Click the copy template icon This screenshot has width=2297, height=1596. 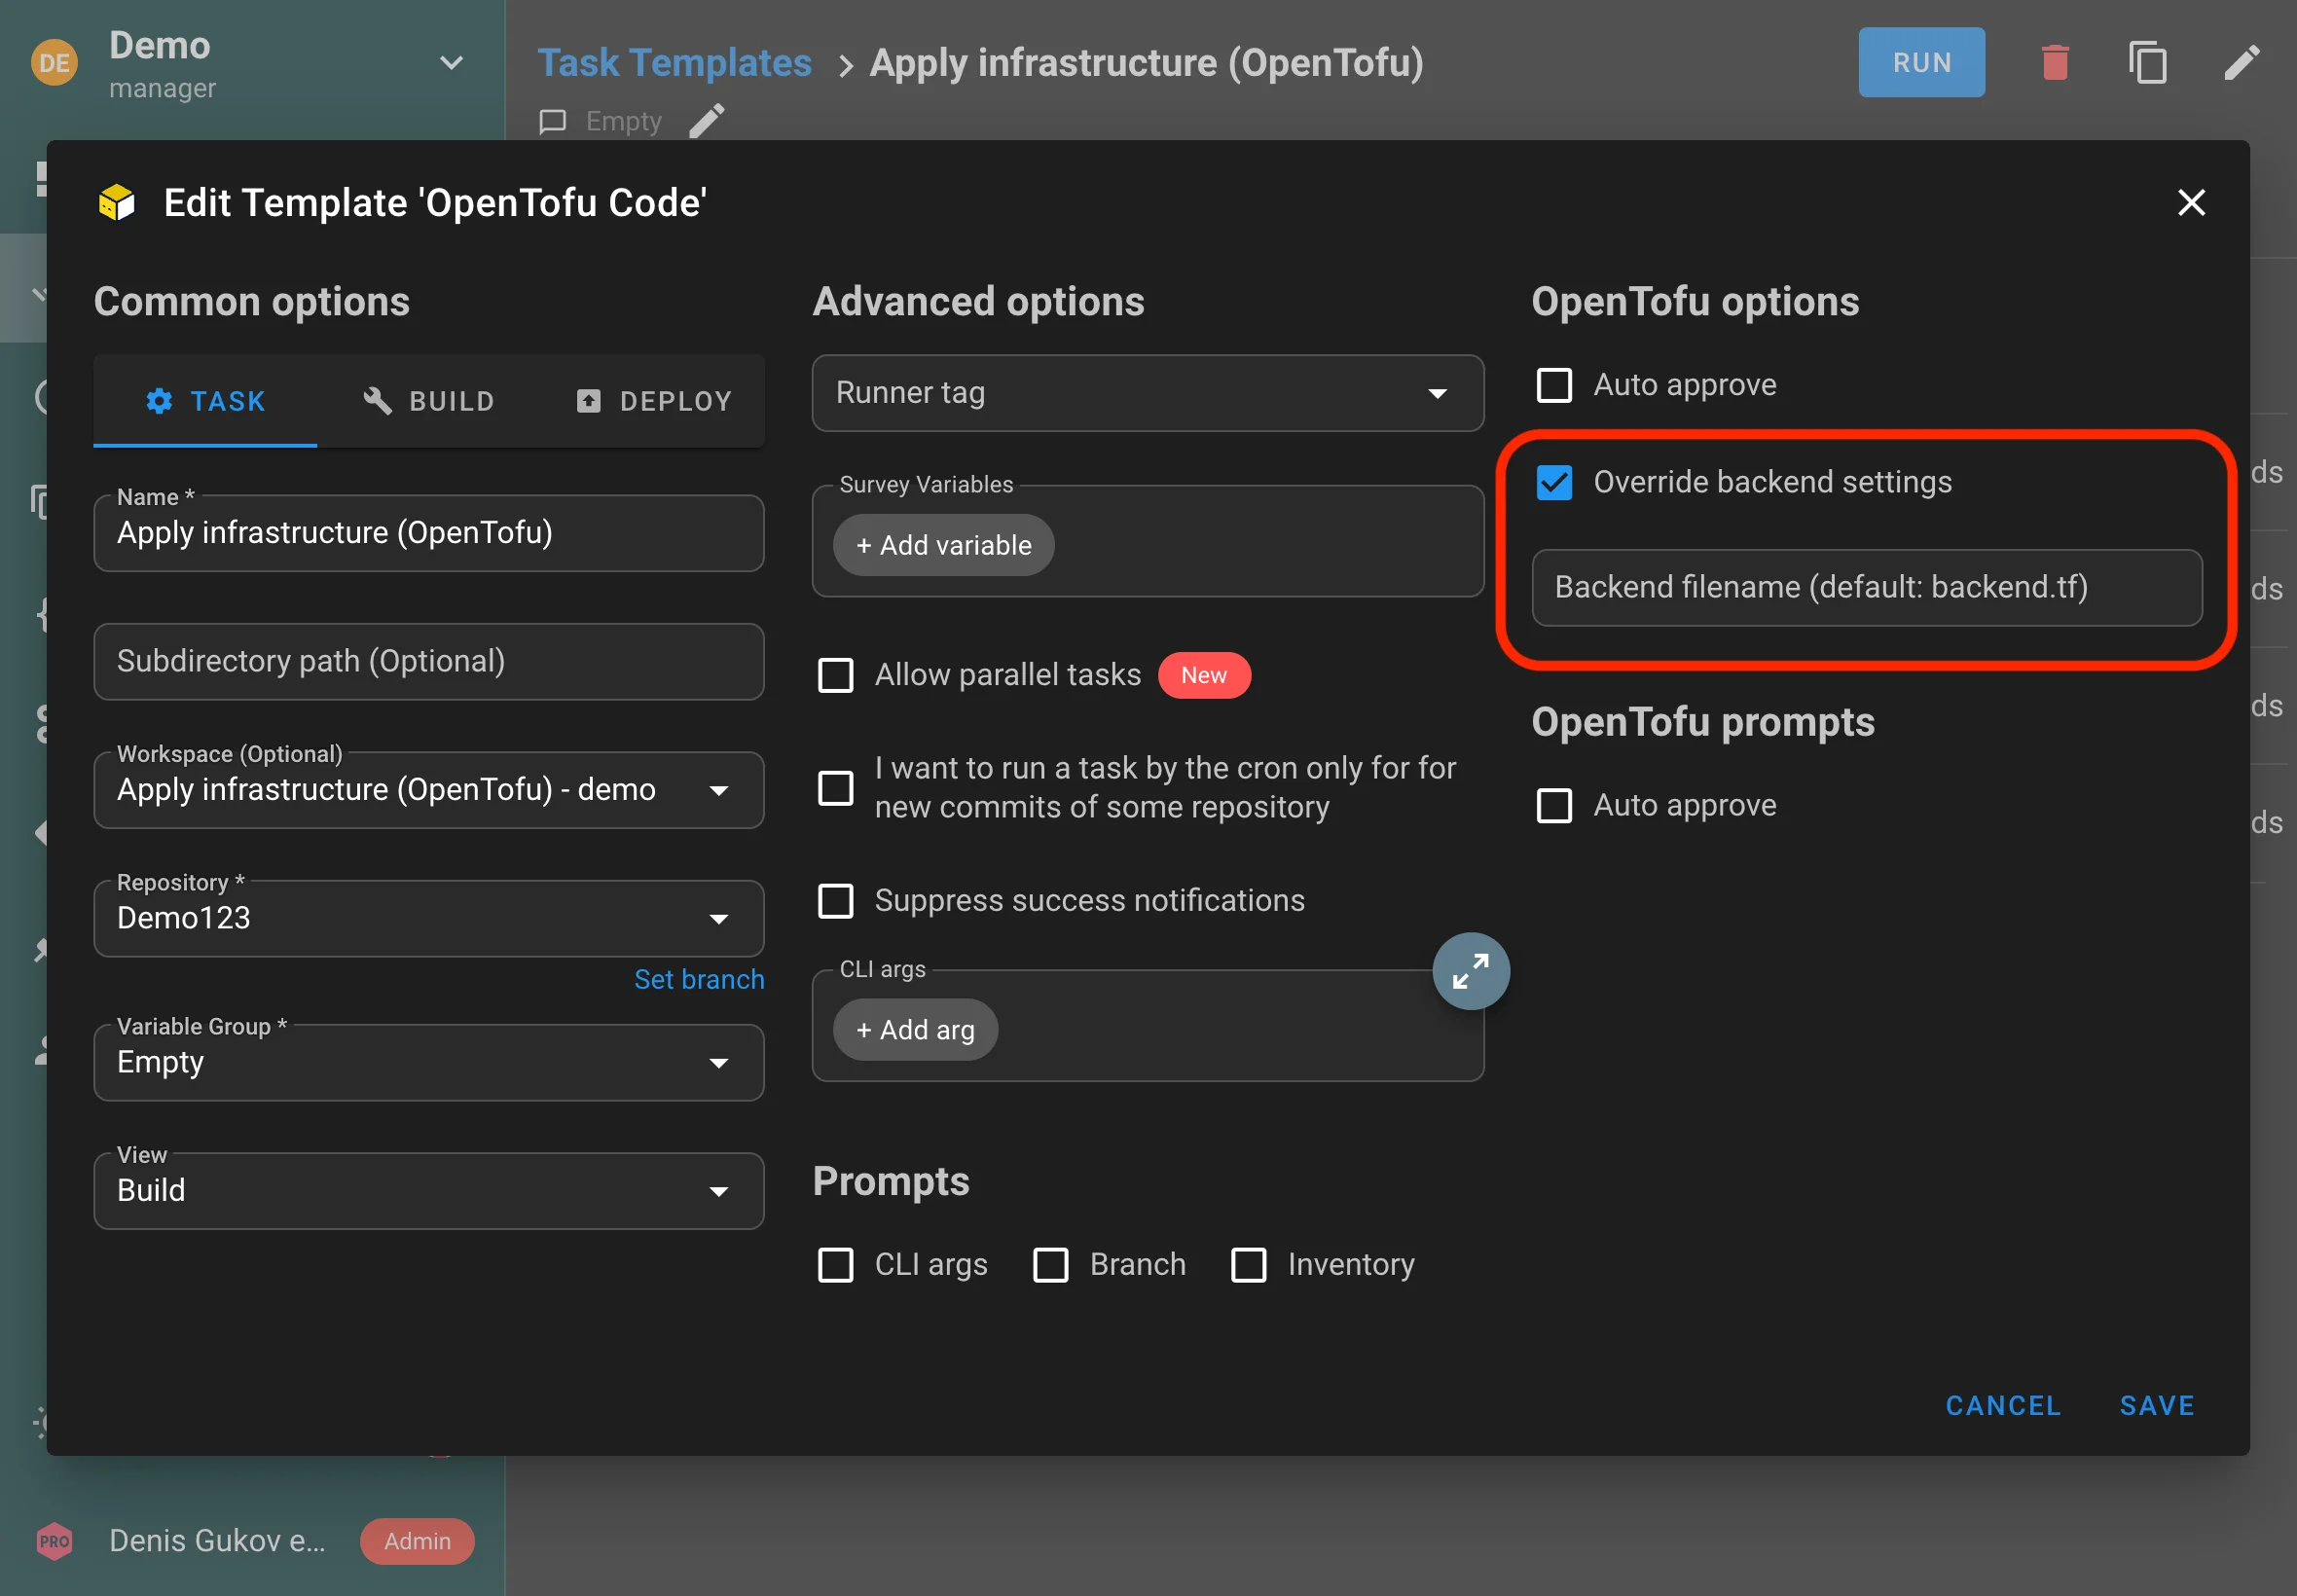pos(2147,63)
